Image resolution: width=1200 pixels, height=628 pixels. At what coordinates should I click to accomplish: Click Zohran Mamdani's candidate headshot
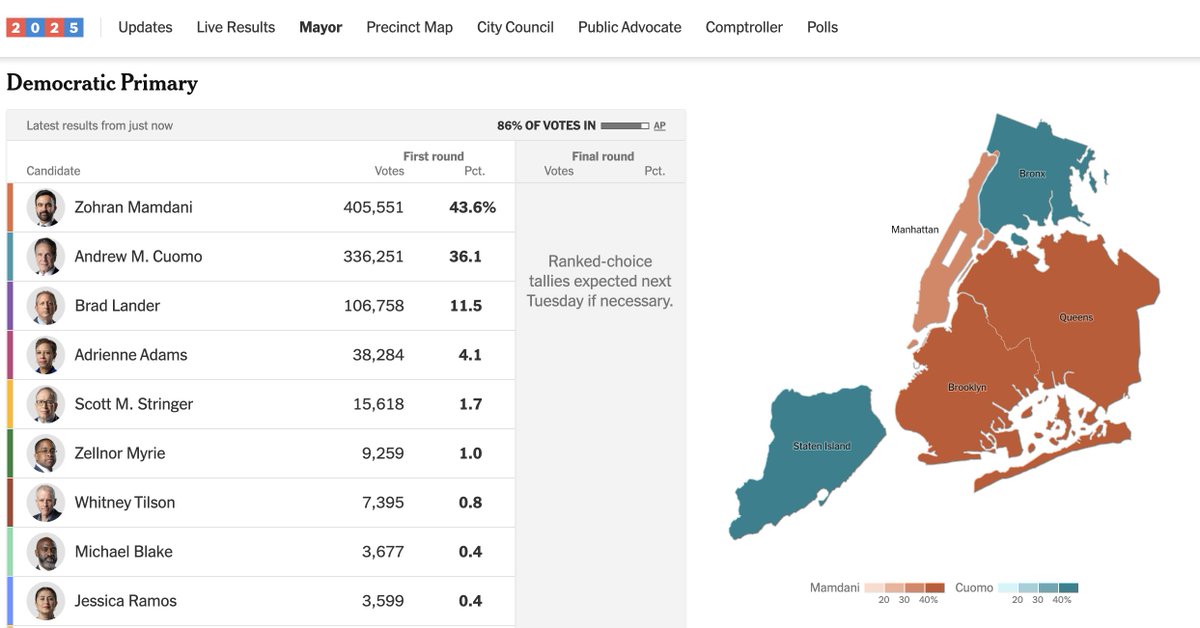point(45,207)
